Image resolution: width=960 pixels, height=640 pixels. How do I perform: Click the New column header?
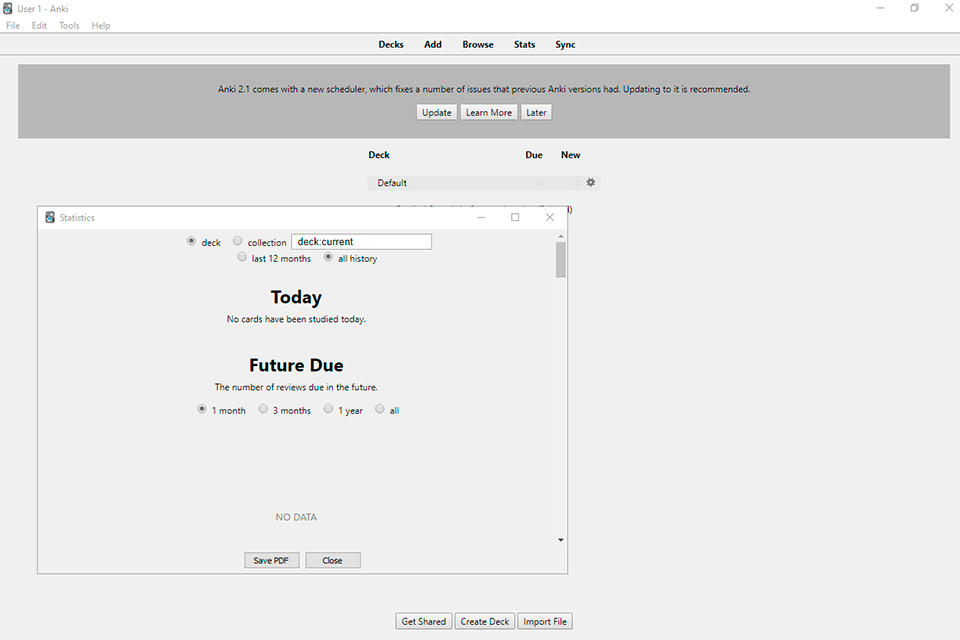pos(571,155)
